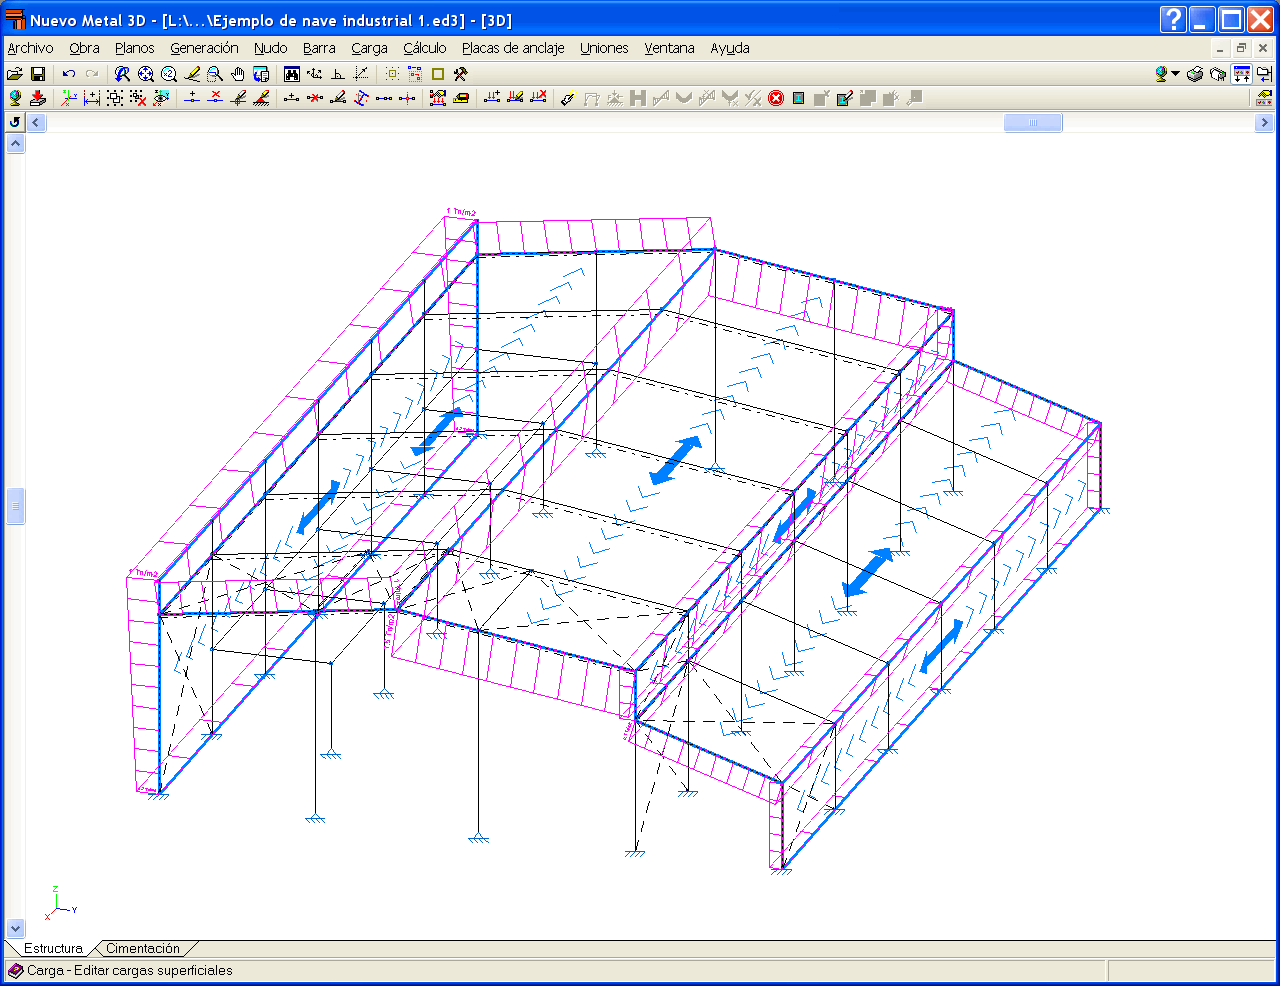Open the Cálculo menu
Viewport: 1280px width, 986px height.
[425, 48]
